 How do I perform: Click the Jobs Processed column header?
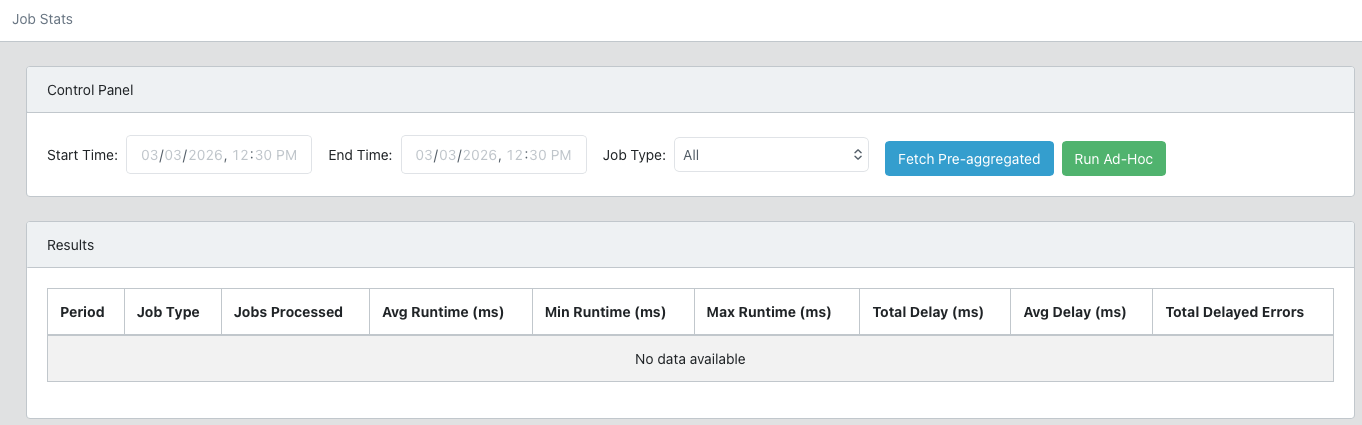coord(288,312)
